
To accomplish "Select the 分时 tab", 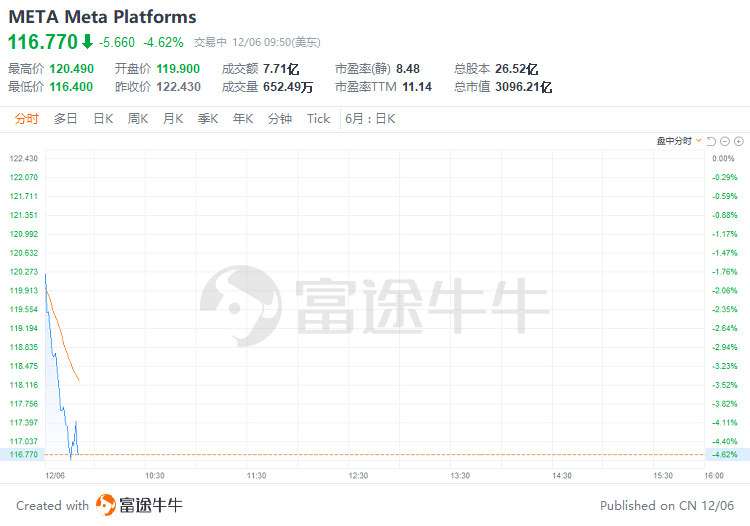I will (x=26, y=119).
